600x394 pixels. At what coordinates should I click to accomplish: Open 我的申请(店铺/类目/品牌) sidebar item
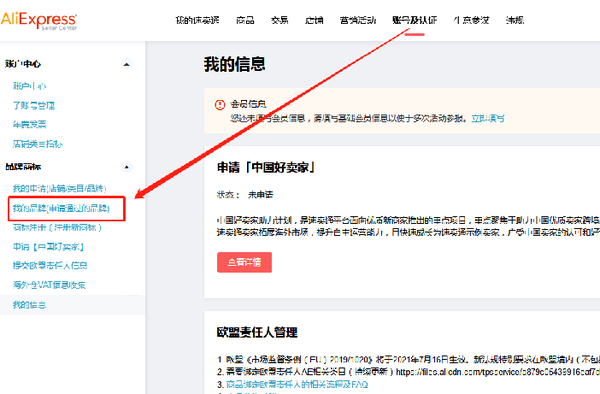coord(59,188)
